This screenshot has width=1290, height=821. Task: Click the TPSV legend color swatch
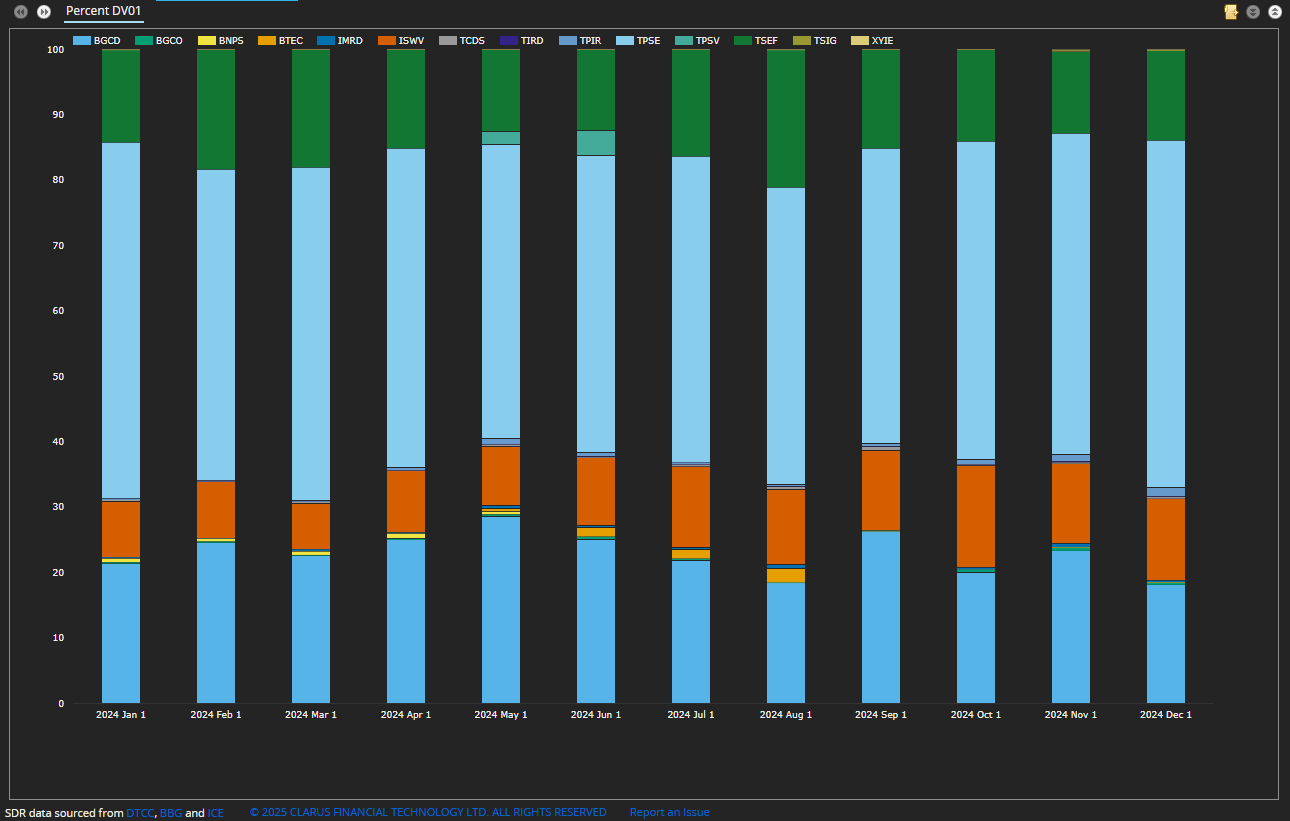point(684,41)
